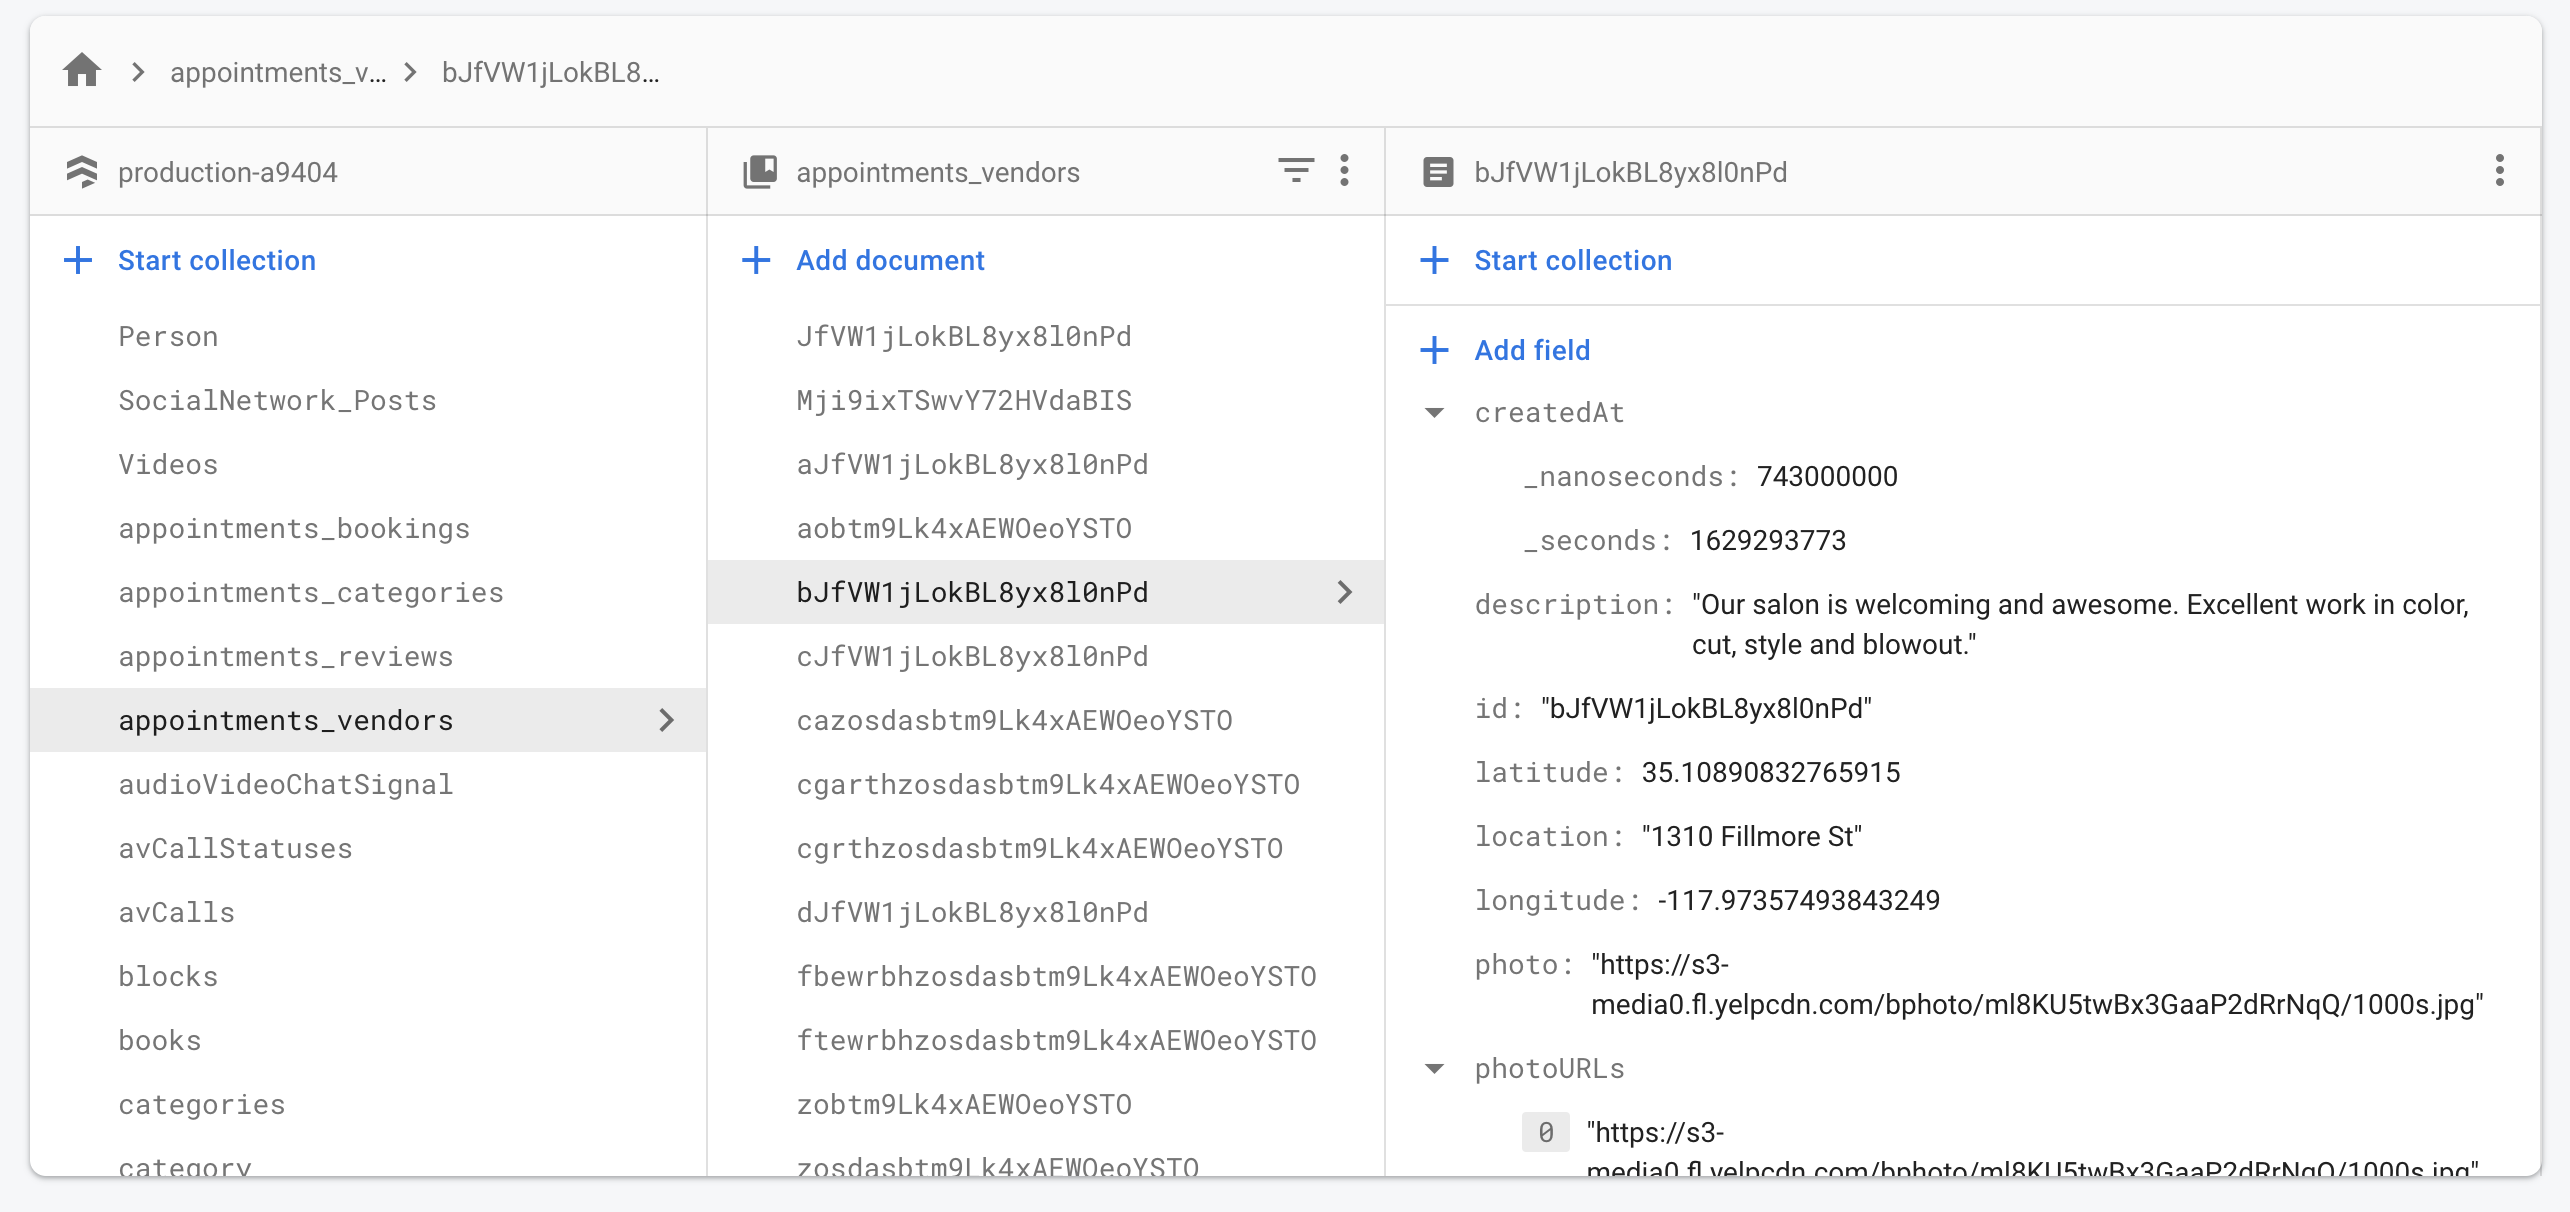
Task: Click the production-a9404 database icon
Action: pos(82,172)
